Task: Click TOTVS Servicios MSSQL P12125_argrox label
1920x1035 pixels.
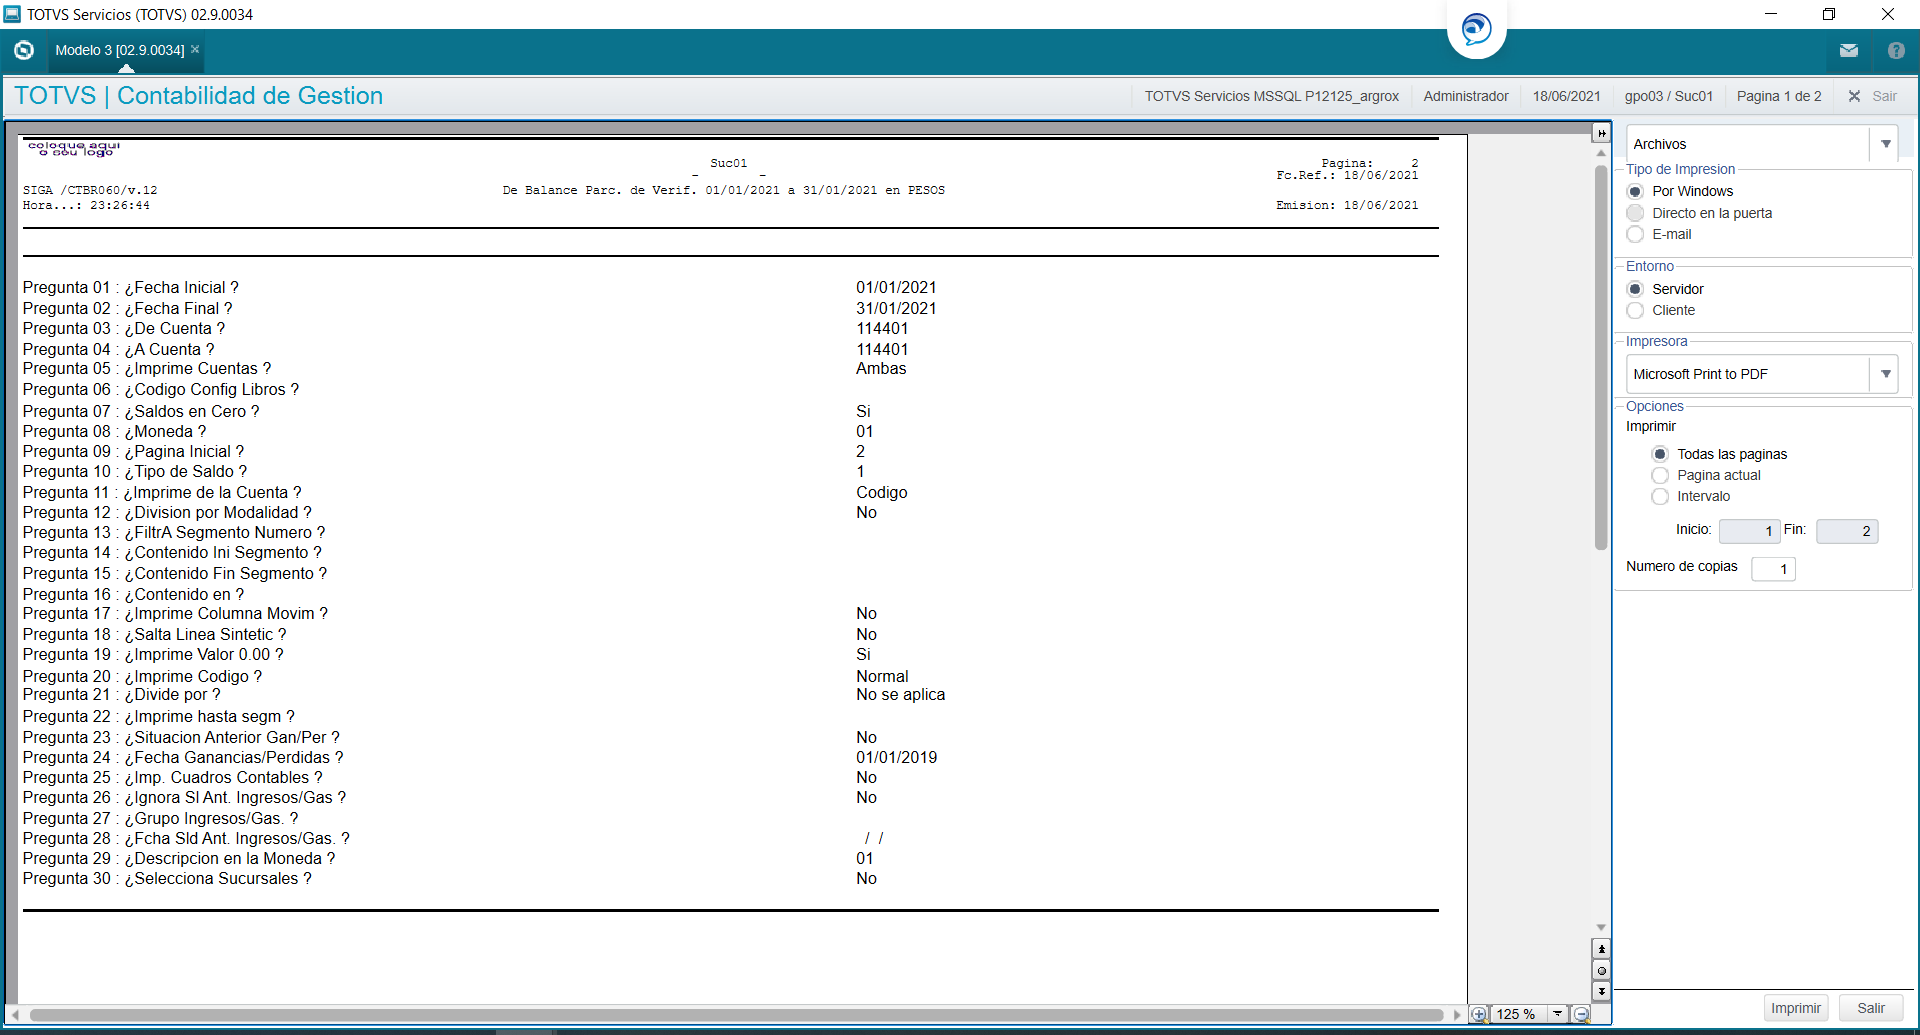Action: click(x=1271, y=96)
